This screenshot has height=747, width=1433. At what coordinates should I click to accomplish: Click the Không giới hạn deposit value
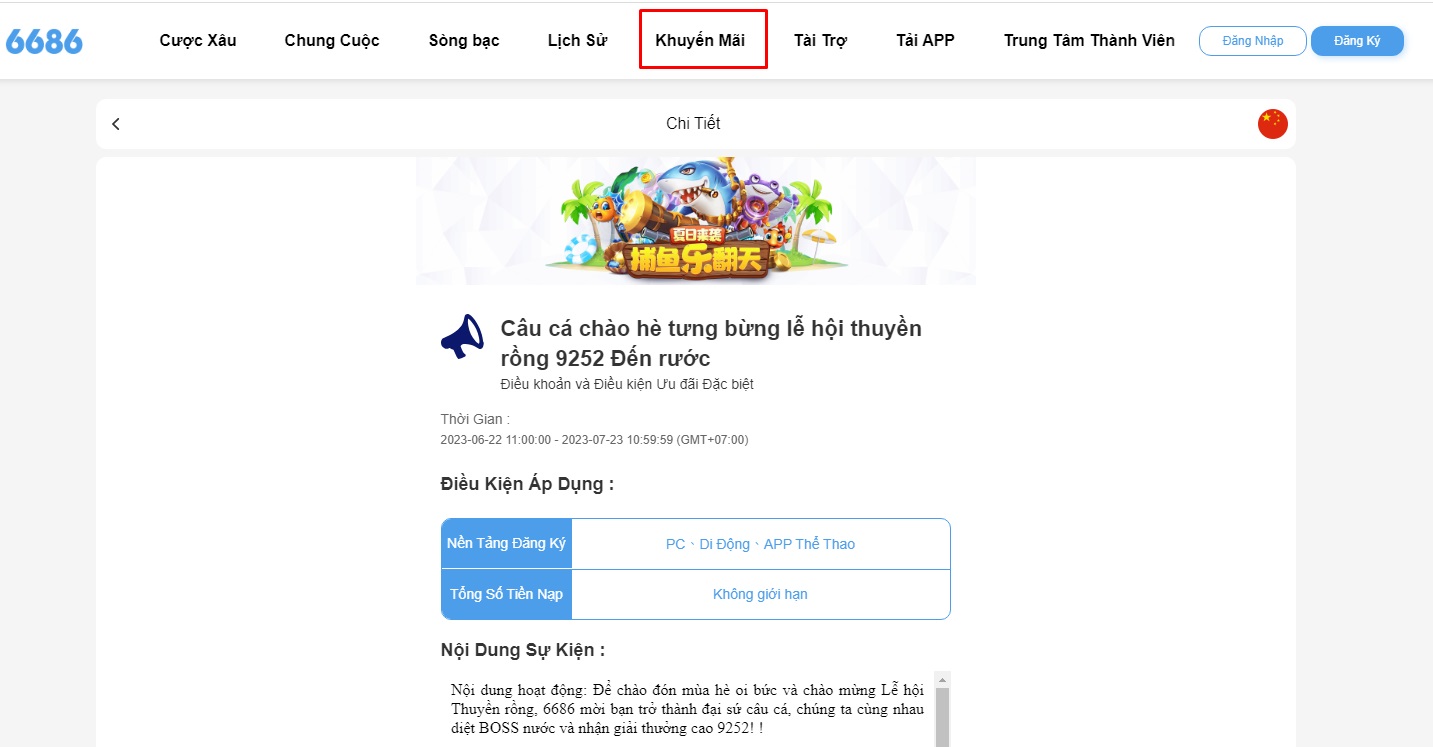(x=760, y=594)
